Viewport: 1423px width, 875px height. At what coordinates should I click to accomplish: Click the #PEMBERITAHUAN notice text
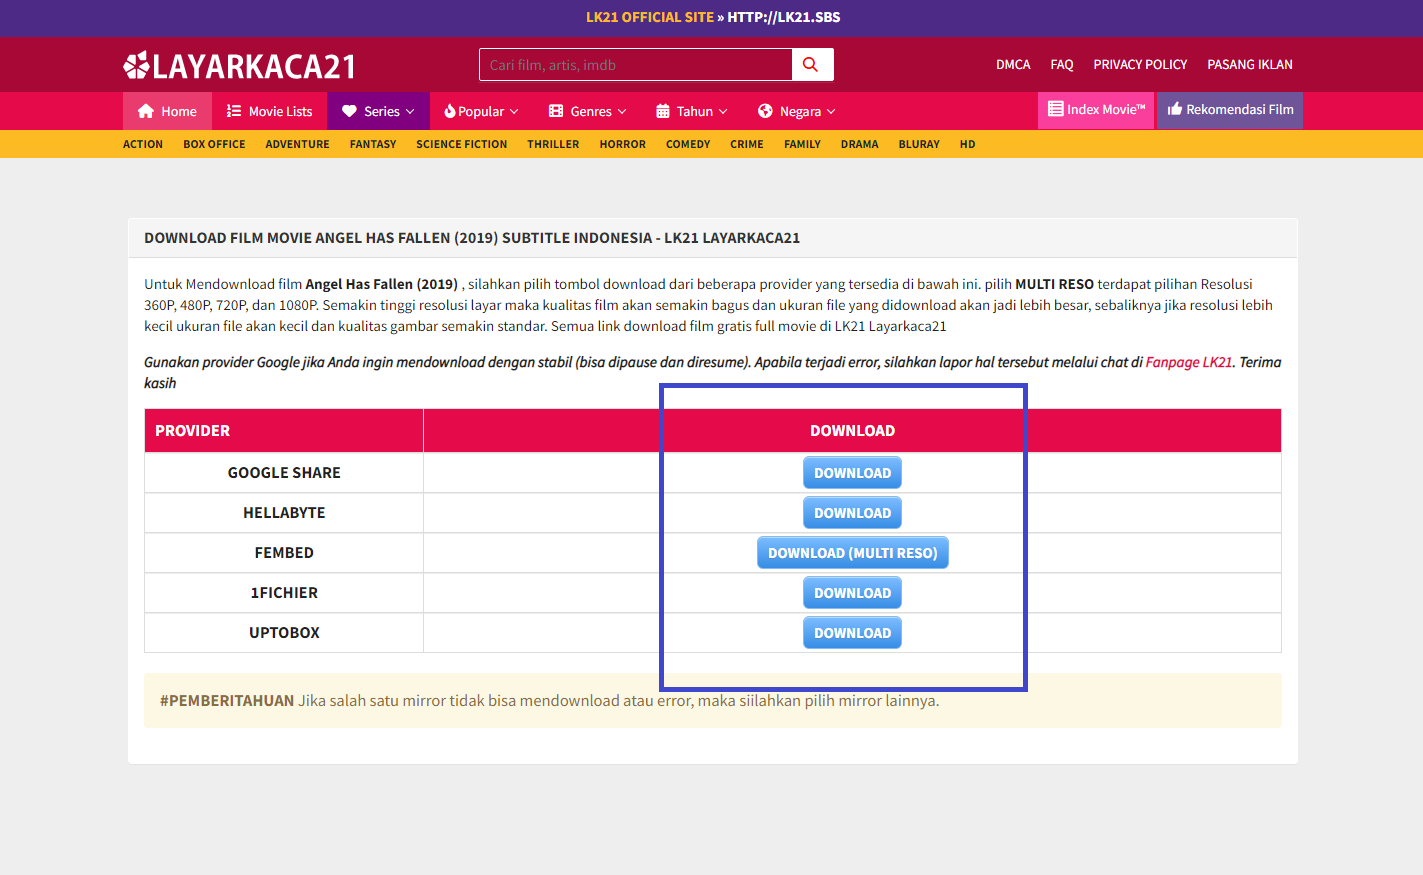tap(549, 701)
